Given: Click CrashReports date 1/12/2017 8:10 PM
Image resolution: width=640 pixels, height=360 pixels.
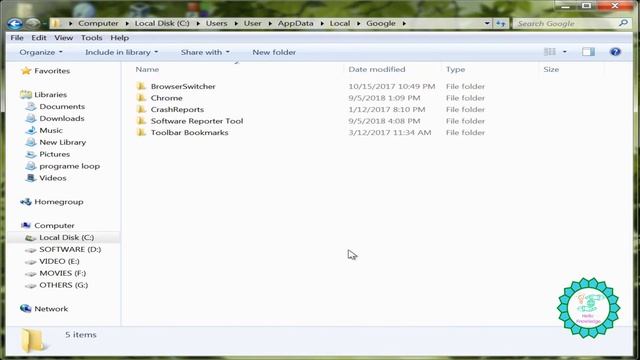Looking at the screenshot, I should [x=387, y=109].
